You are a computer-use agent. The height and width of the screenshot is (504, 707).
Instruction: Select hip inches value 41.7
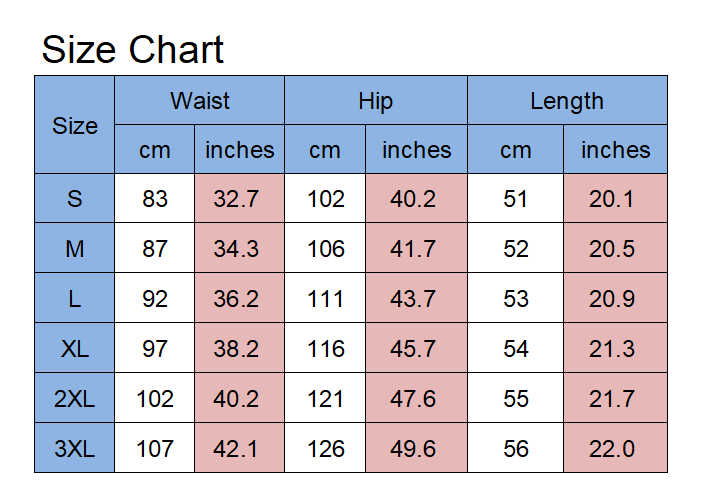[x=413, y=249]
